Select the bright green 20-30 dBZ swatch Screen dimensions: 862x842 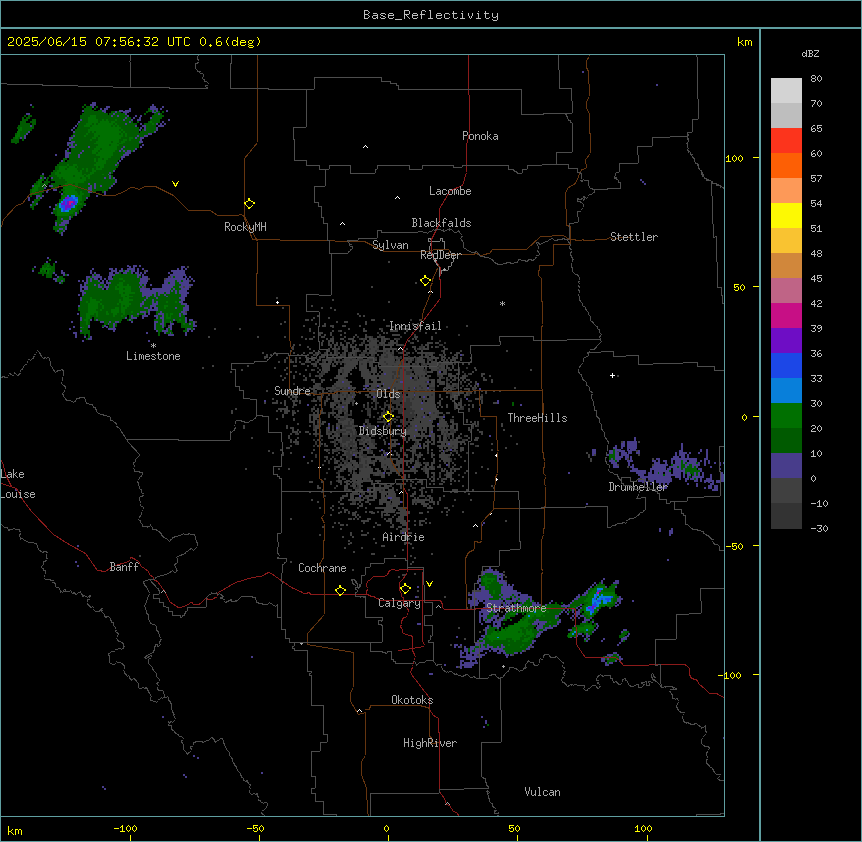coord(786,416)
